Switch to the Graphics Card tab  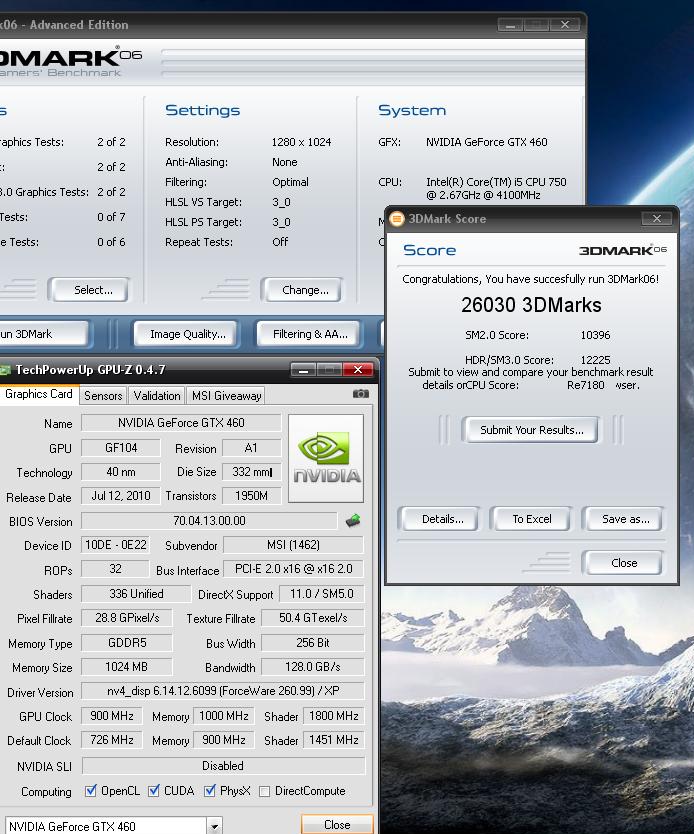(38, 394)
